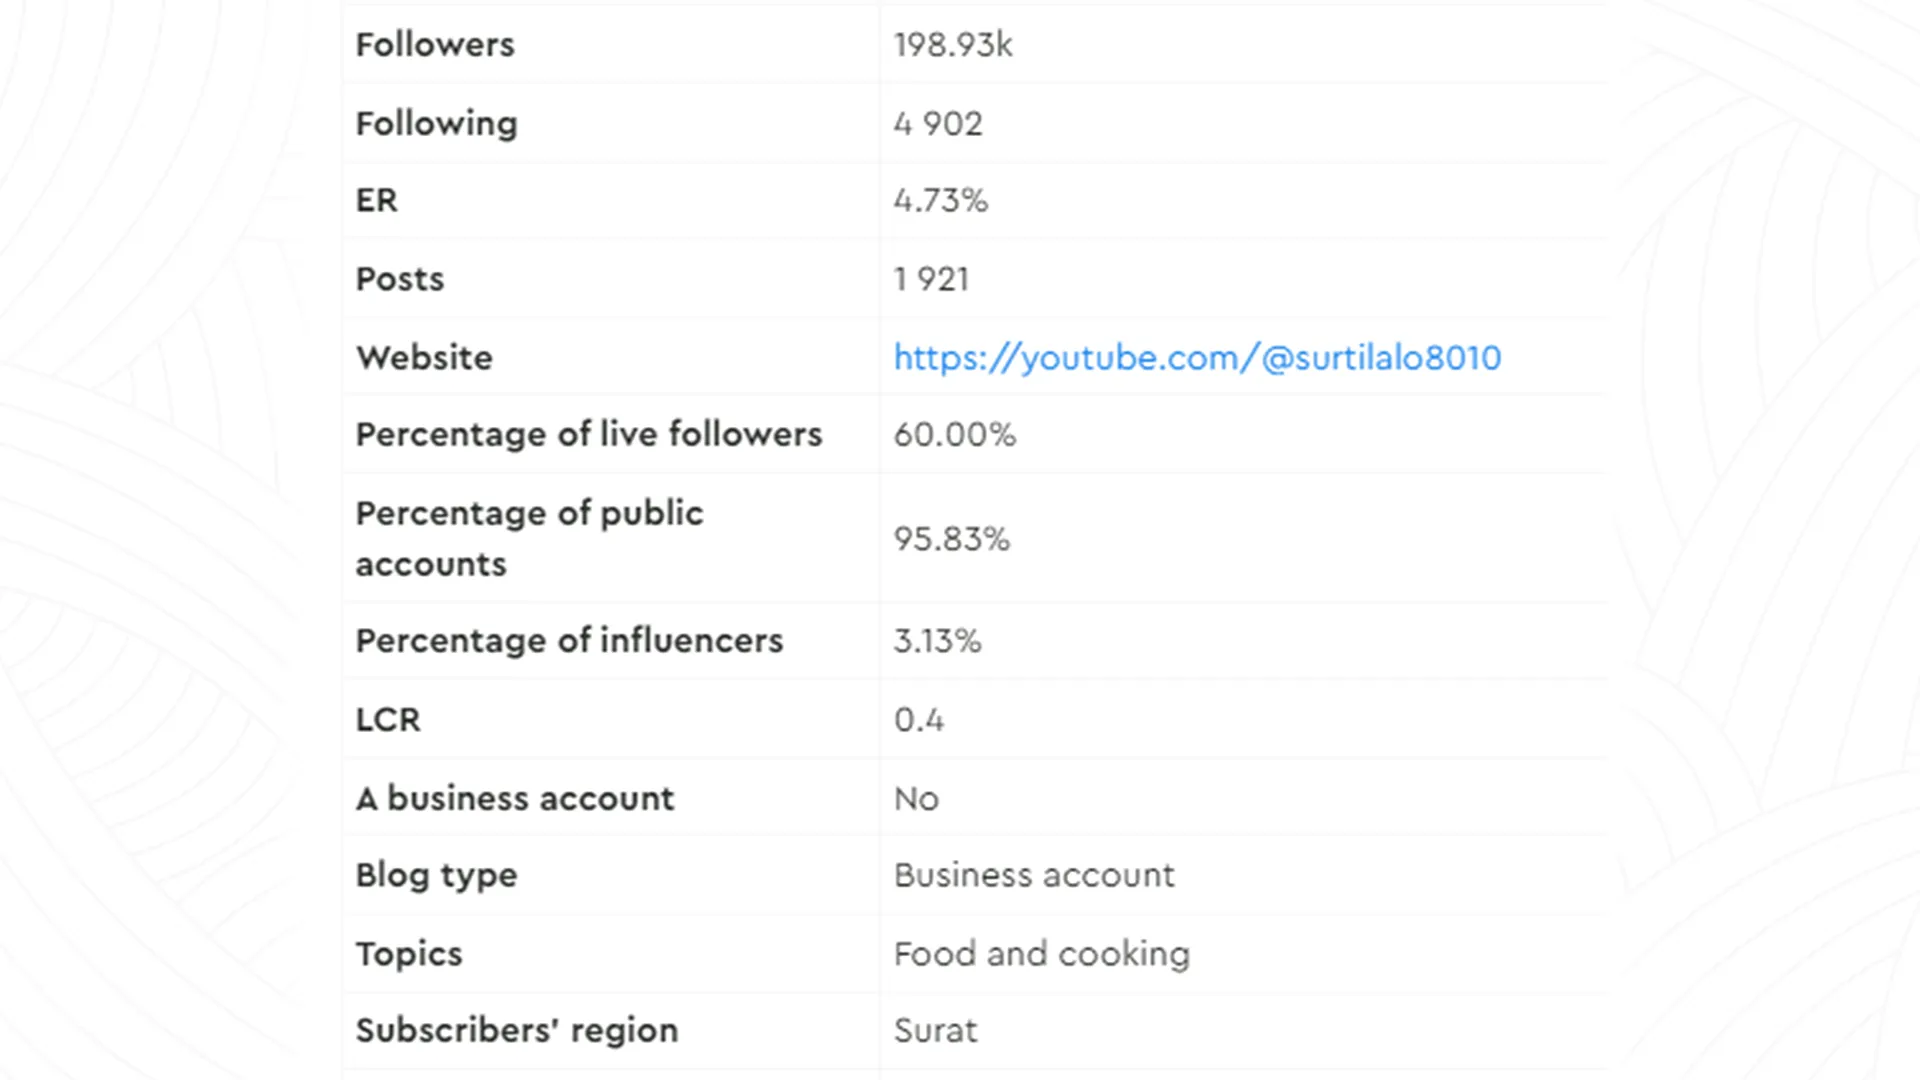Click the Surat subscribers' region value
1920x1080 pixels.
pyautogui.click(x=935, y=1031)
